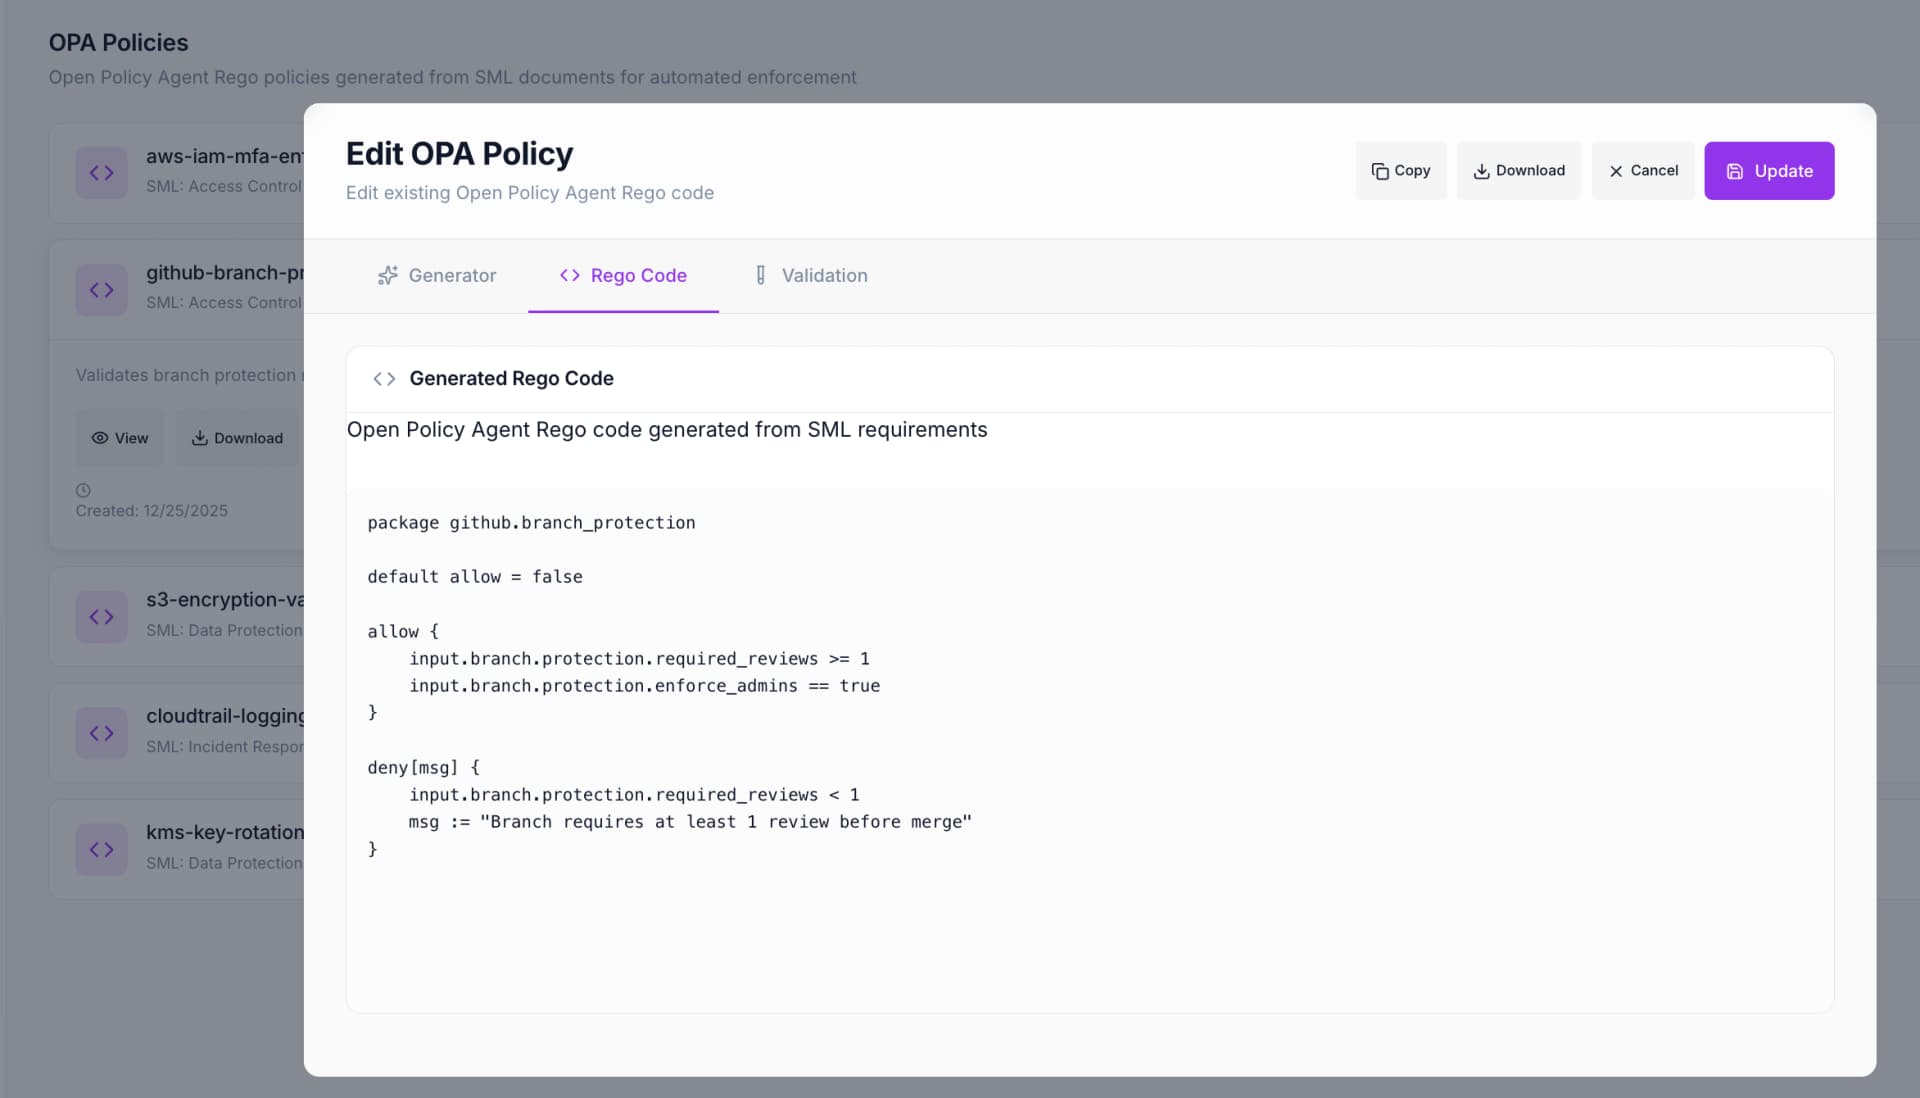
Task: Cancel editing the OPA policy
Action: point(1643,170)
